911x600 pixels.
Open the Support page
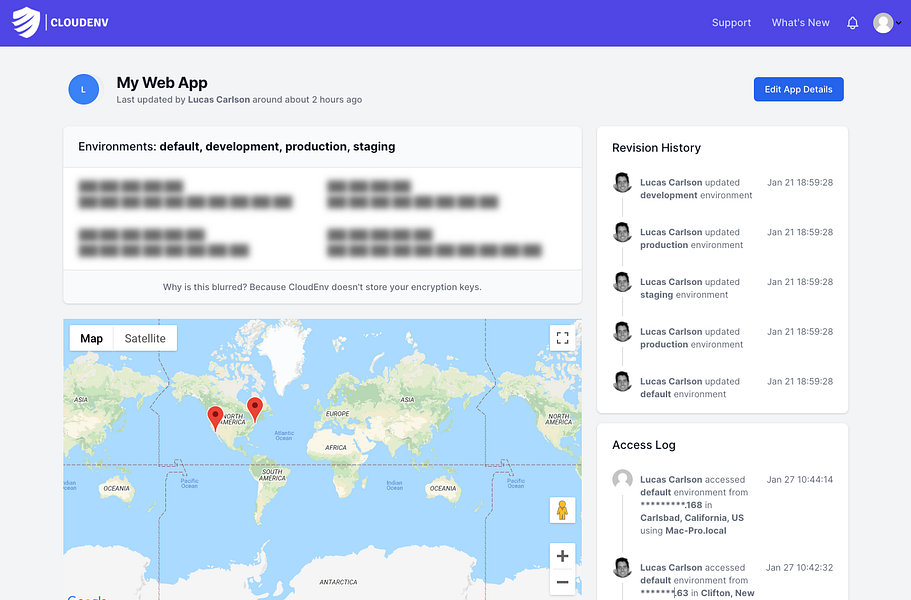click(731, 23)
